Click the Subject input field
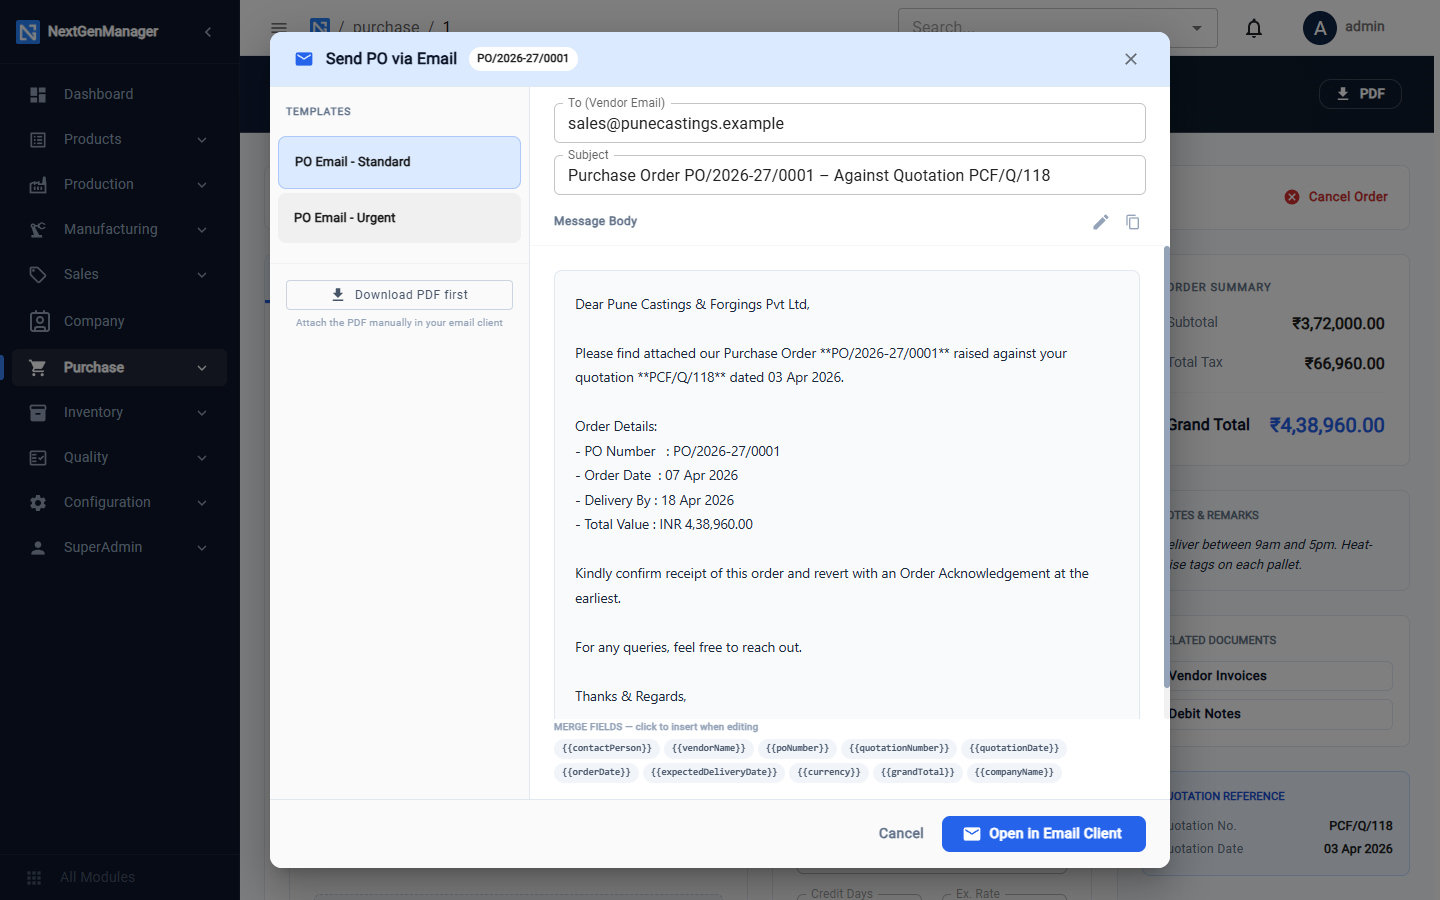The image size is (1440, 900). point(850,175)
